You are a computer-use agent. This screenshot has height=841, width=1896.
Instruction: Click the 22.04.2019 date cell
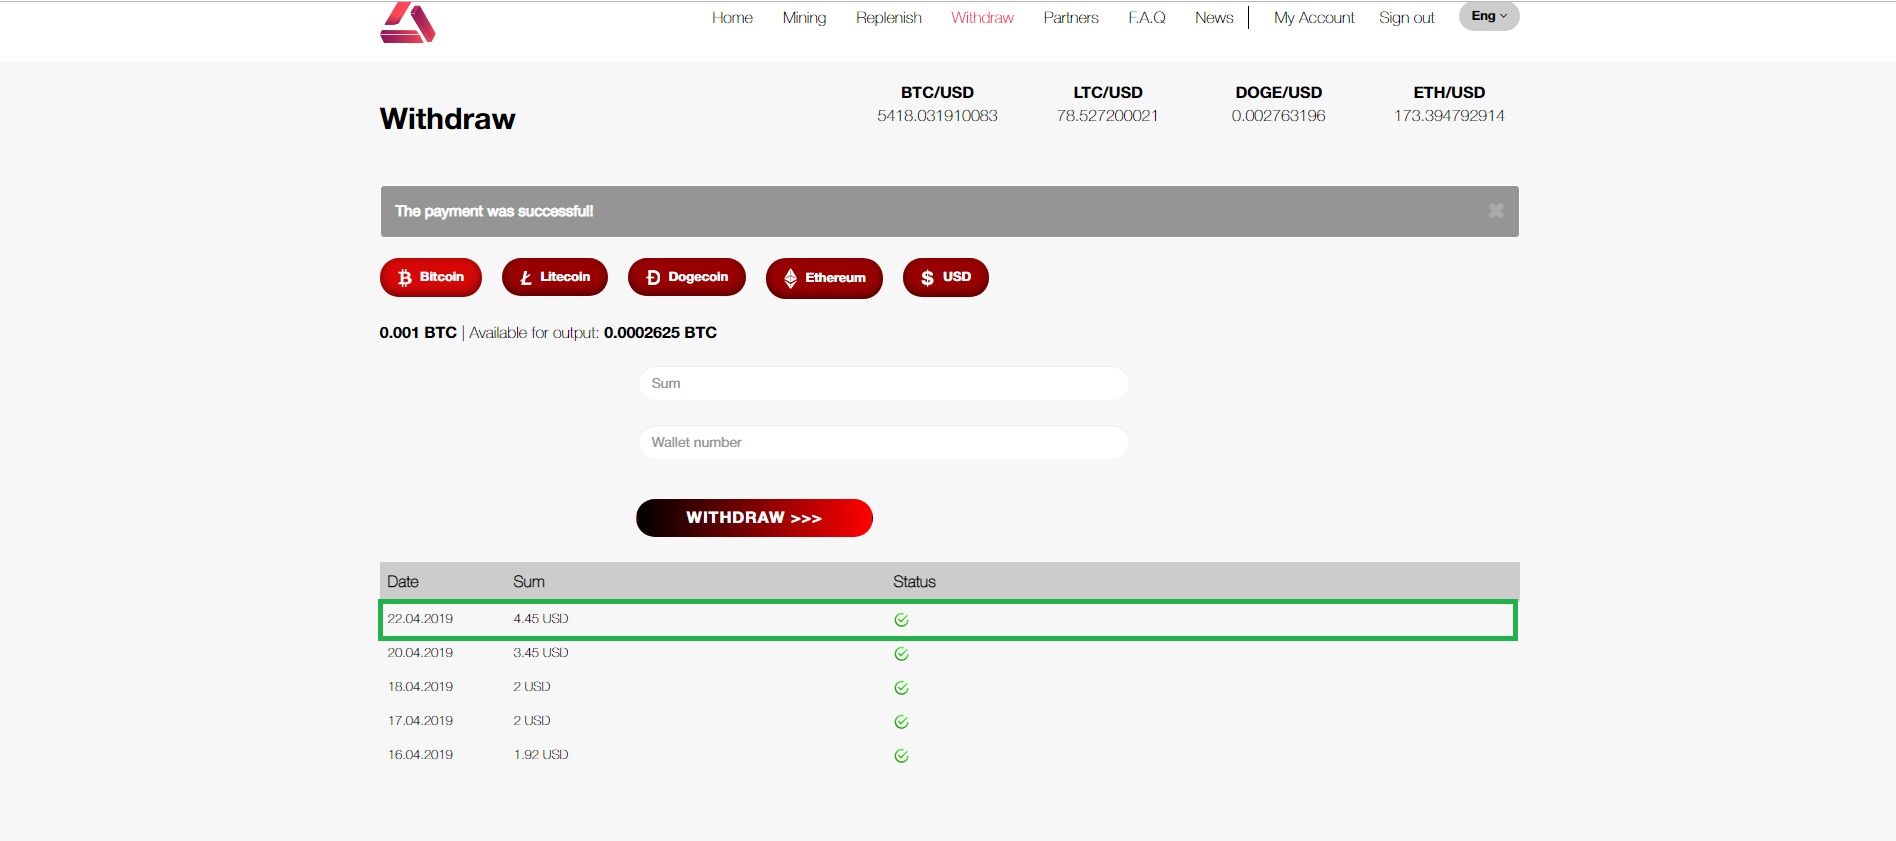(x=420, y=619)
